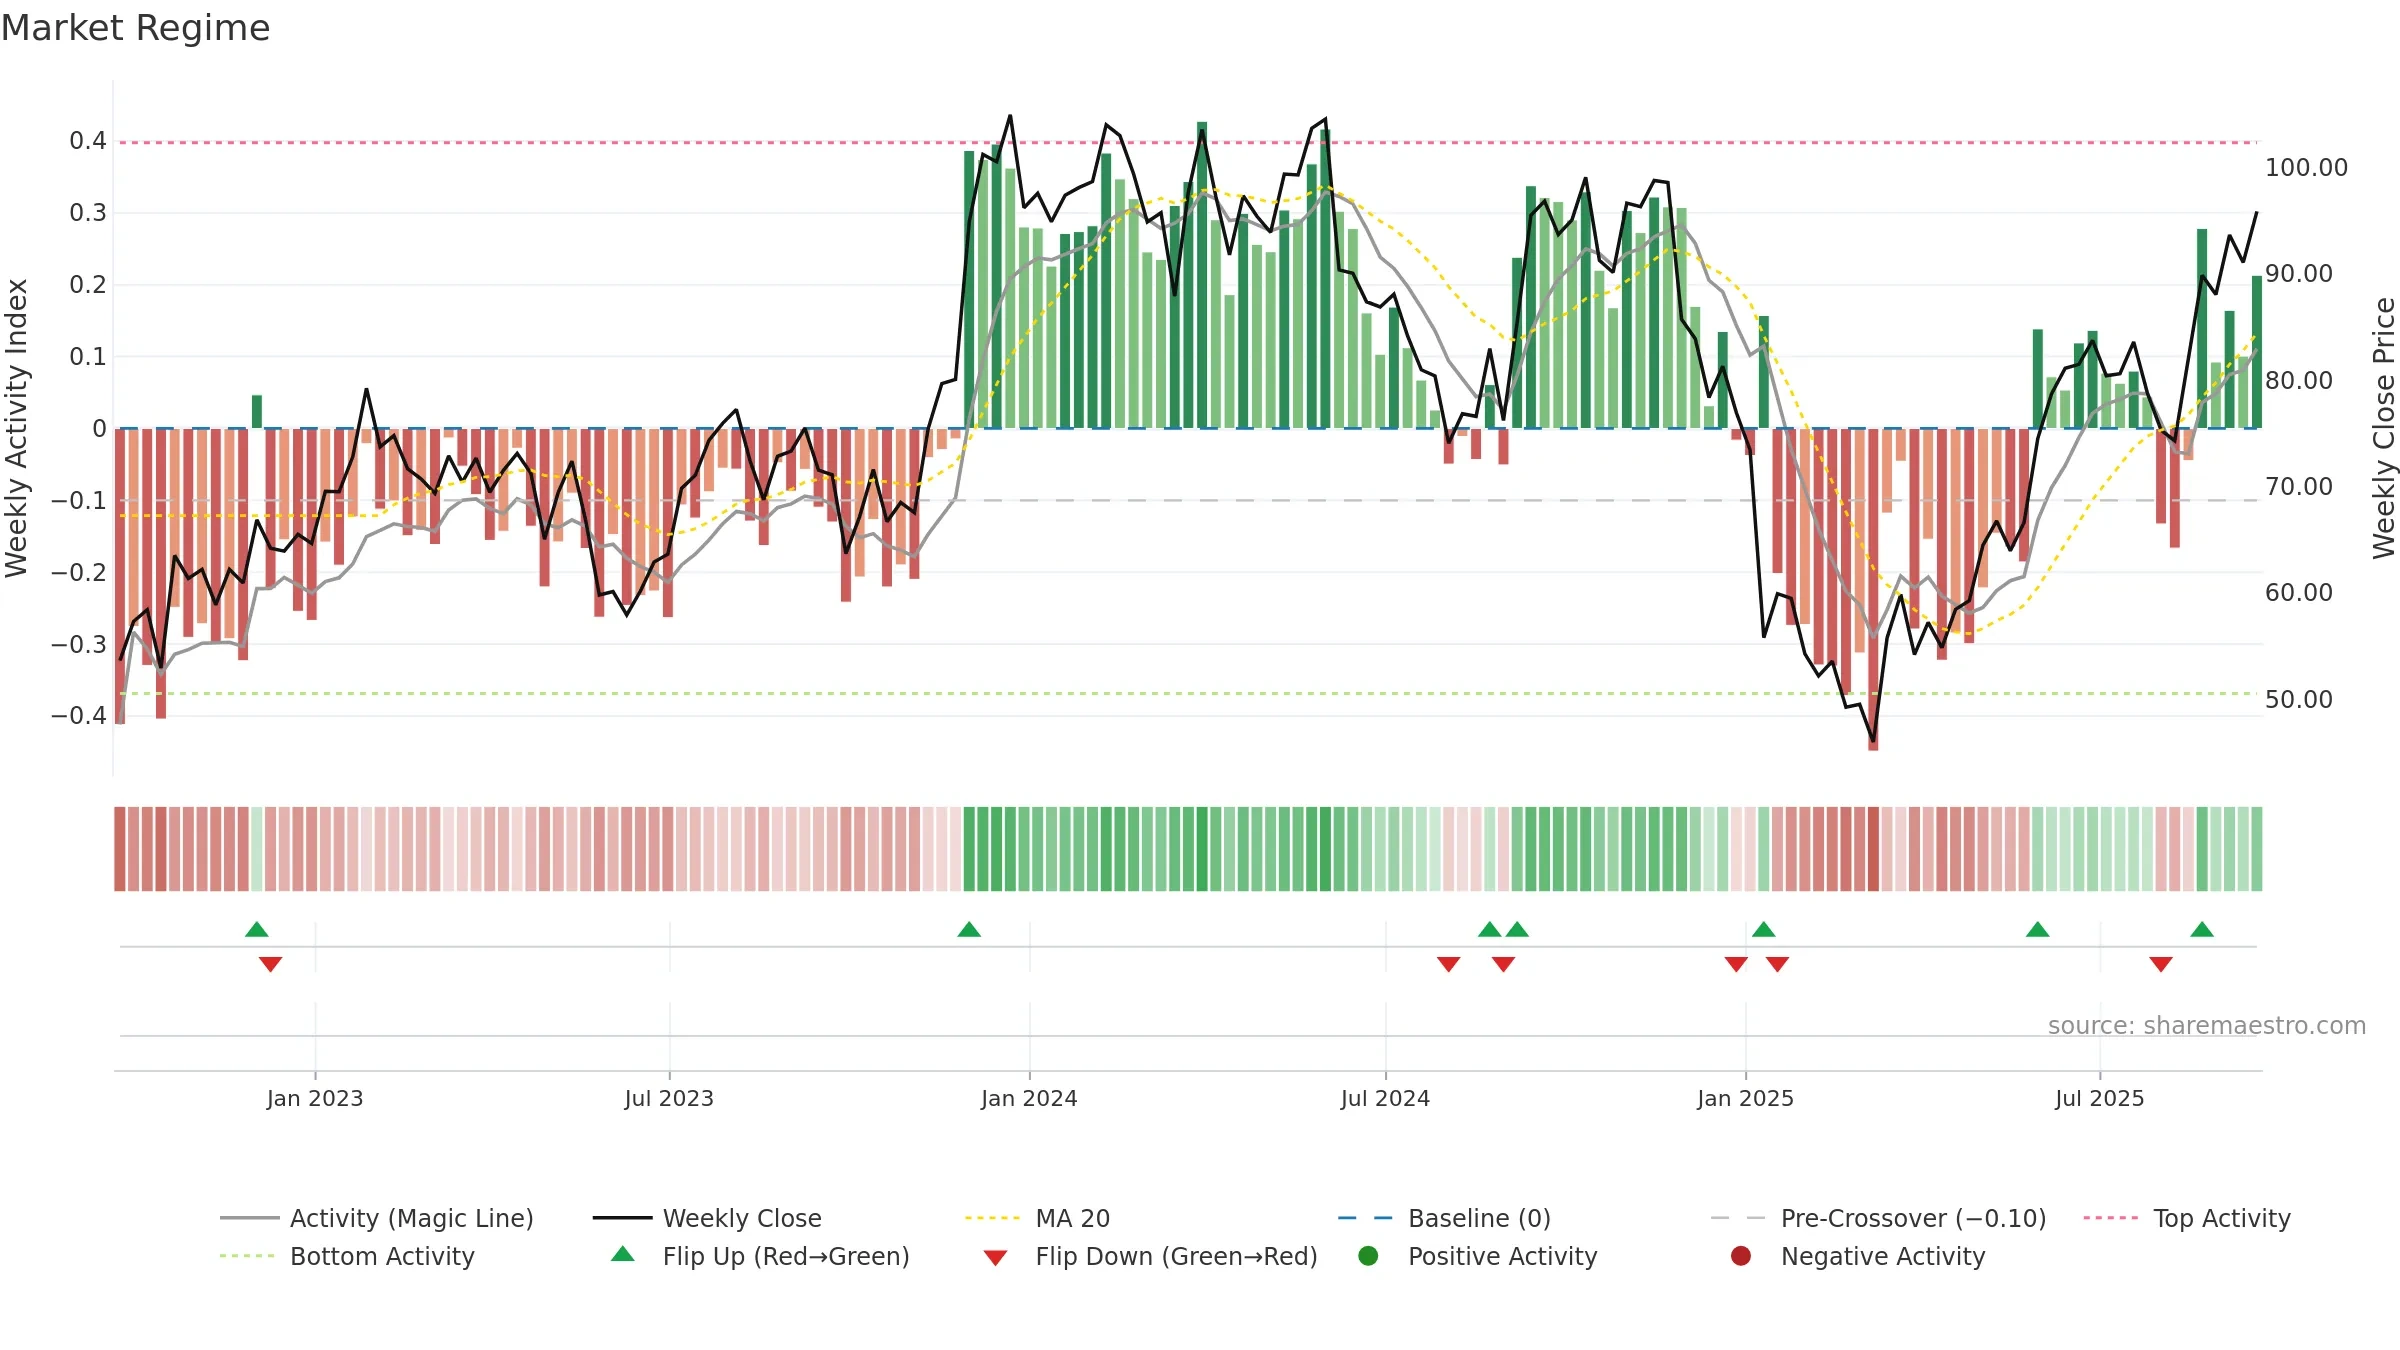
Task: Click the Negative Activity red circle legend icon
Action: pos(1741,1256)
